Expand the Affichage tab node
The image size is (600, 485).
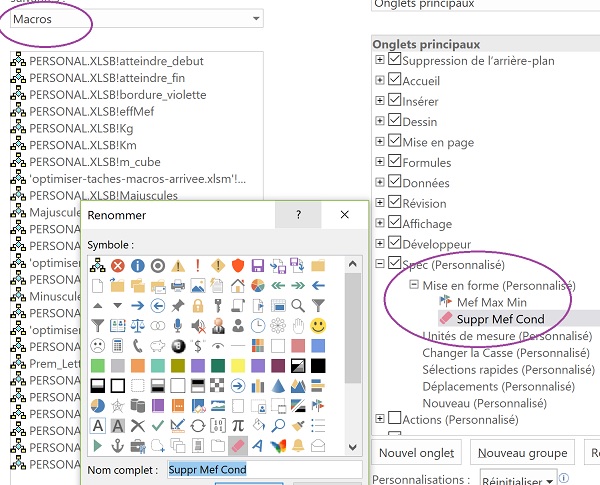coord(380,223)
